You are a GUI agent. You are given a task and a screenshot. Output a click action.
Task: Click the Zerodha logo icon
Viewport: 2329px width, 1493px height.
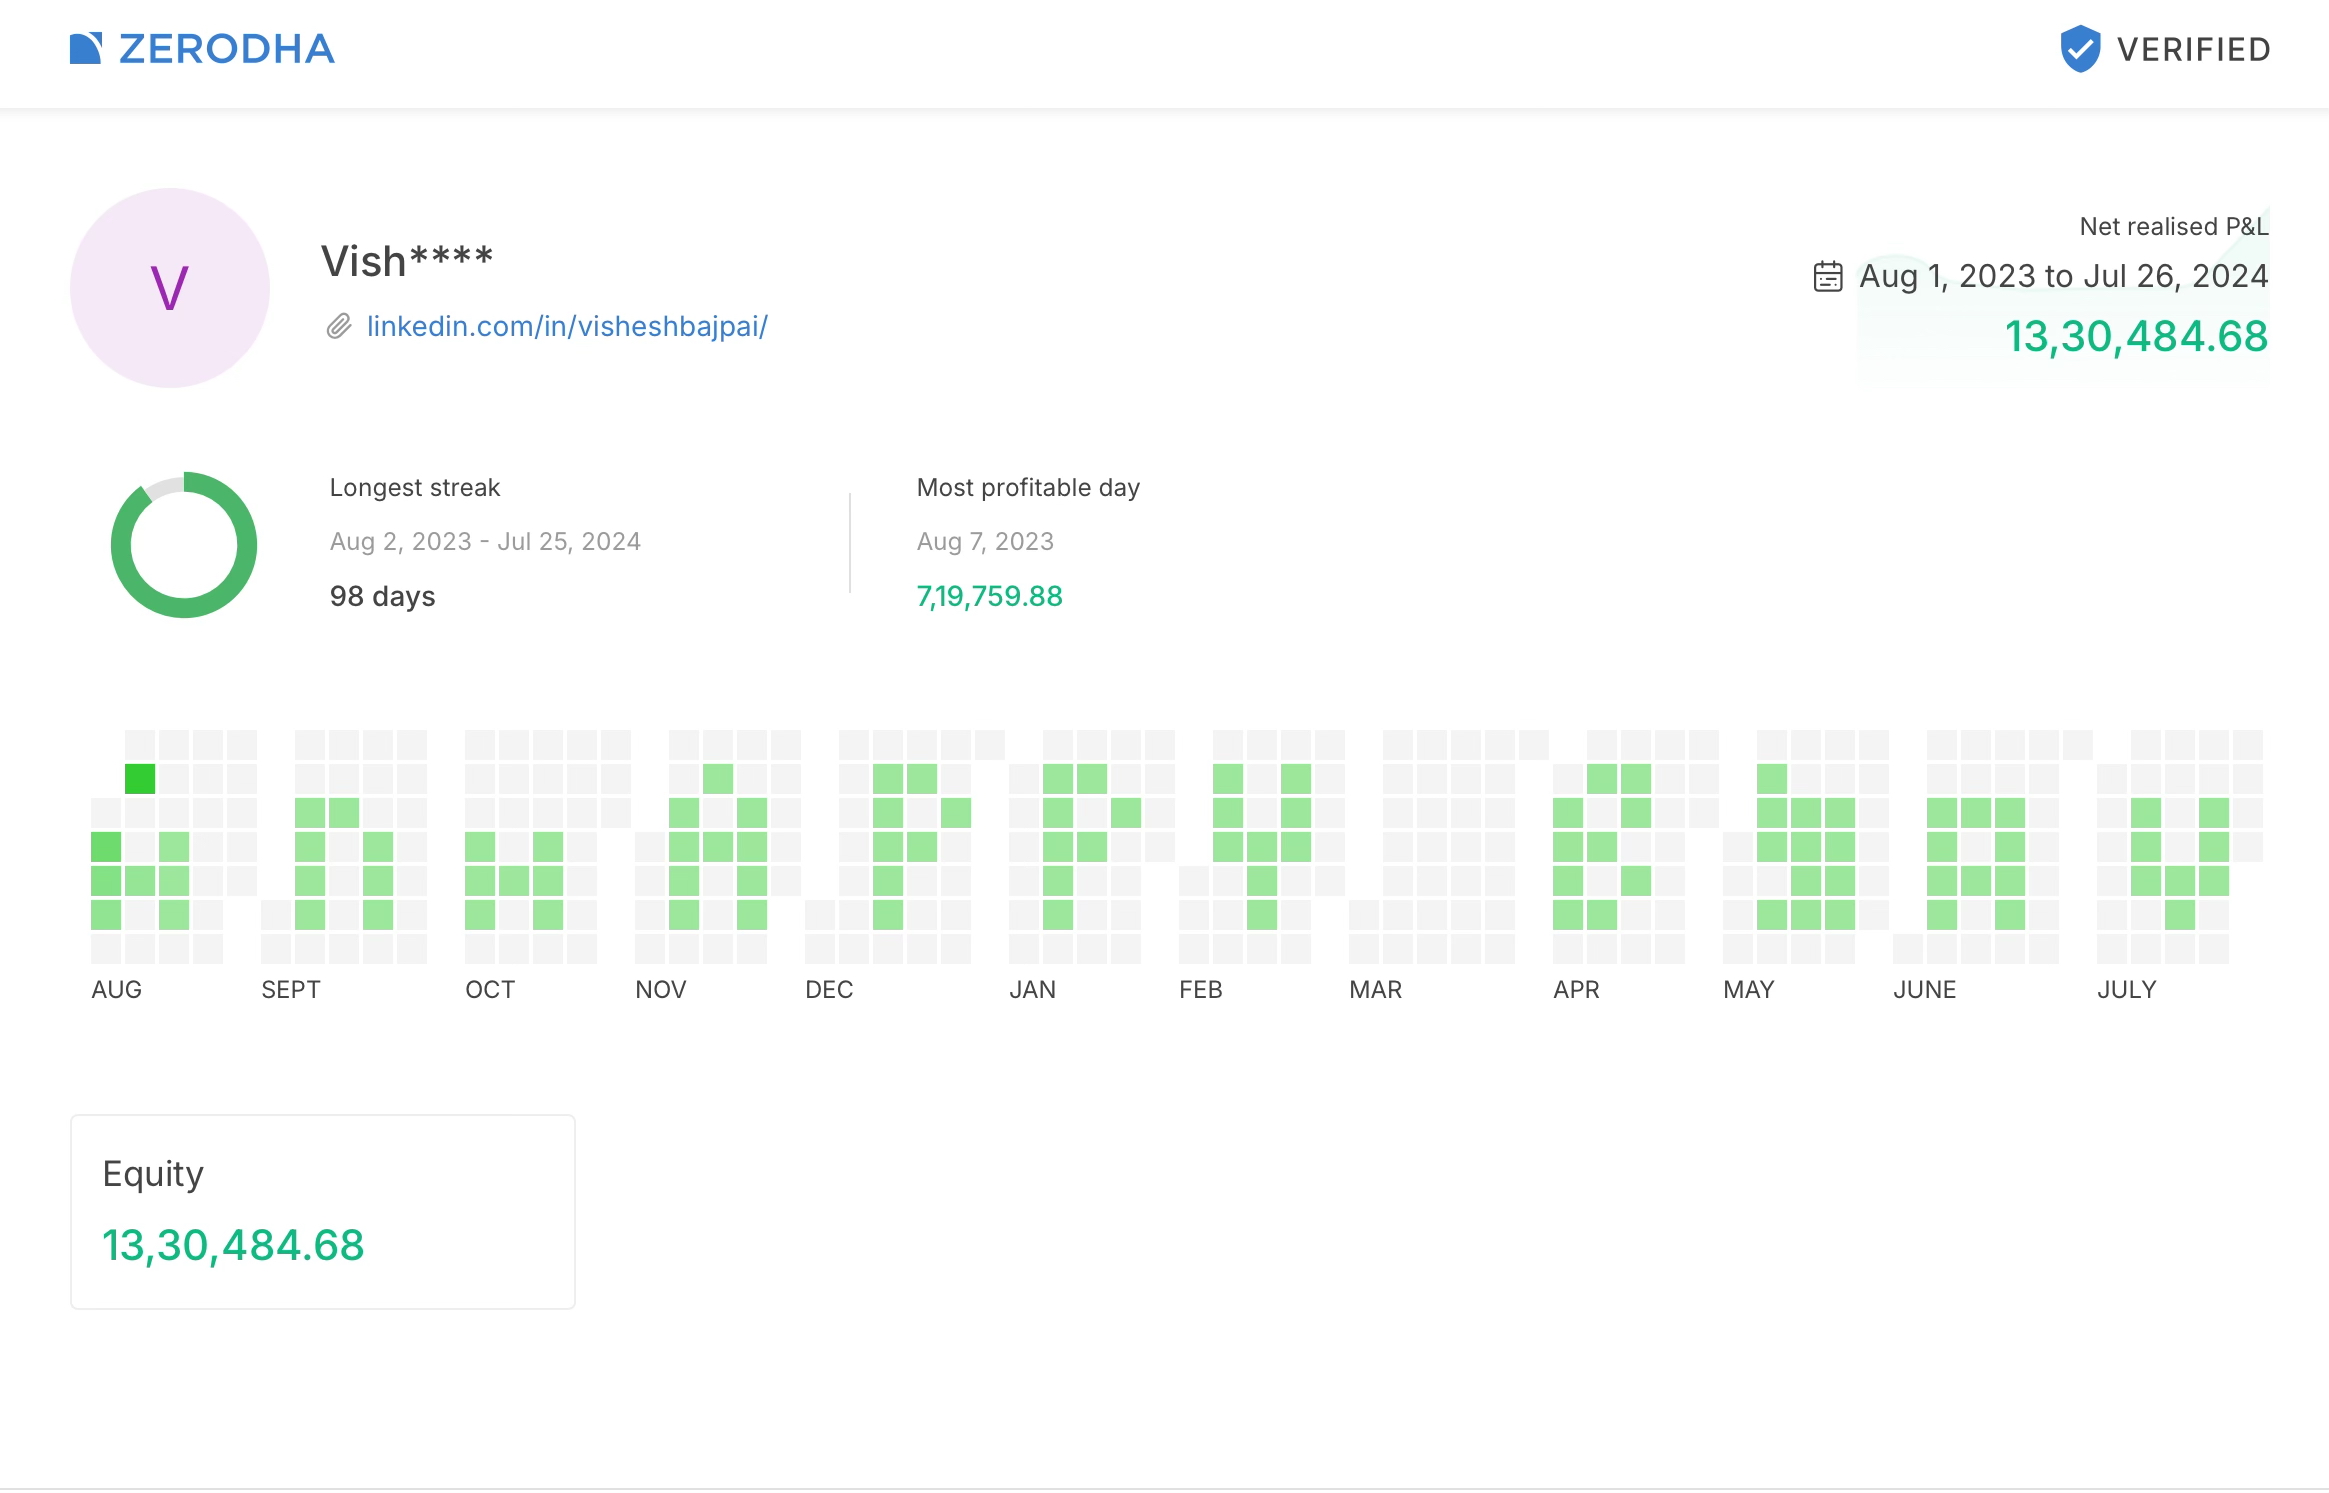[x=86, y=48]
